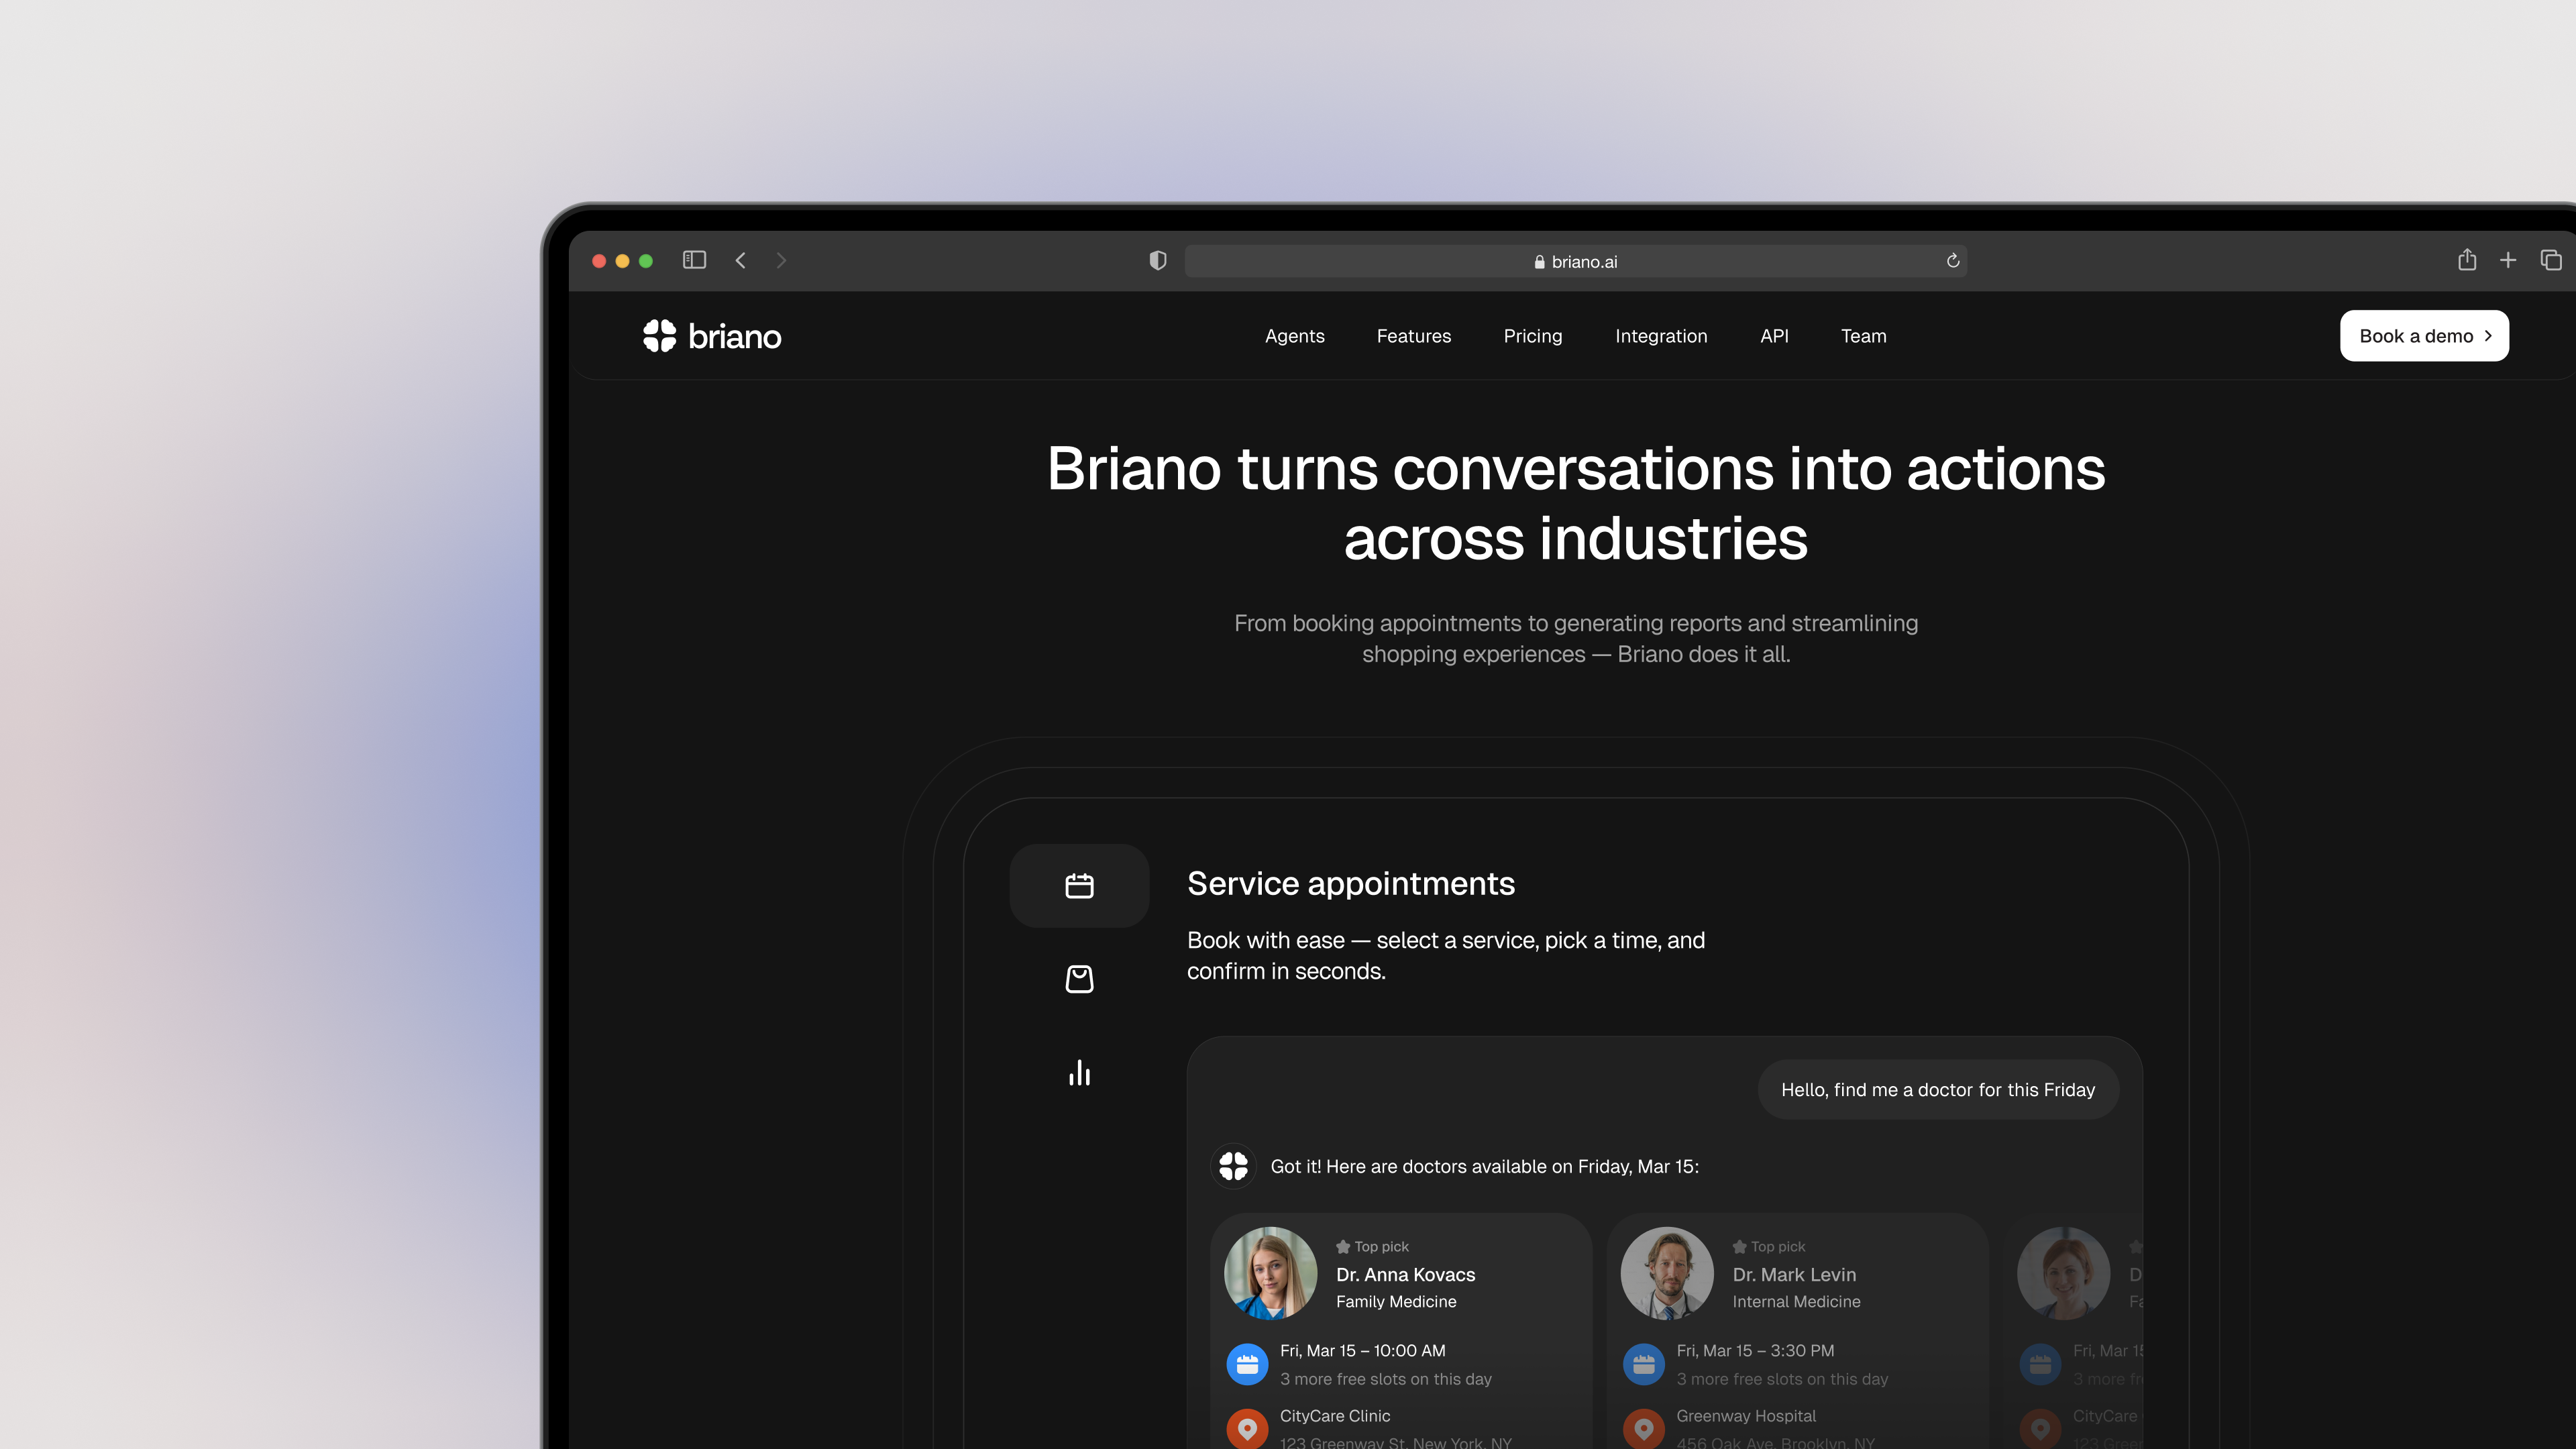This screenshot has width=2576, height=1449.
Task: Click free slots note under 10:00 AM
Action: (x=1386, y=1379)
